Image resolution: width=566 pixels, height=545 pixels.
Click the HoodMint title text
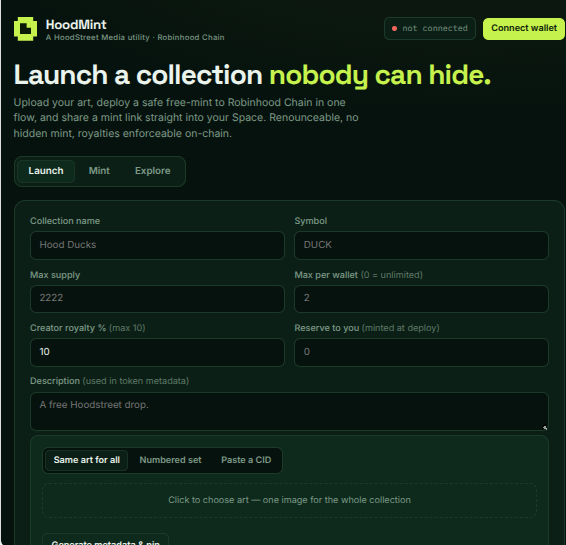pos(76,25)
